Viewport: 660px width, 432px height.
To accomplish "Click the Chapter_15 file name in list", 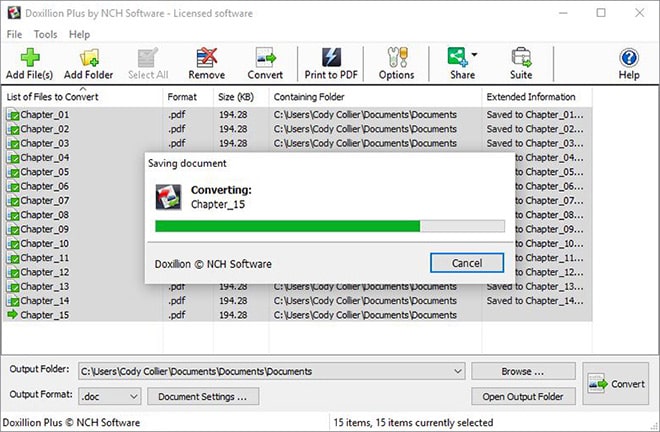I will (45, 315).
